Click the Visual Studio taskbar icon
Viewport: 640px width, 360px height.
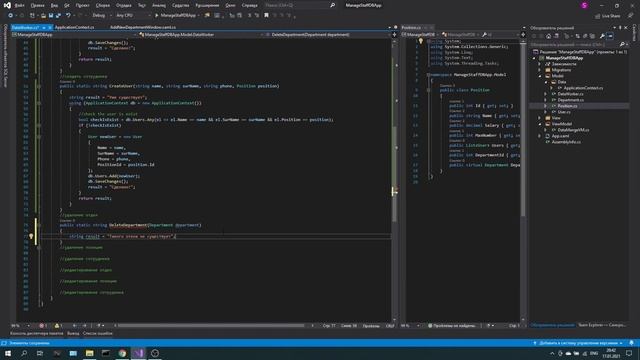tap(138, 353)
